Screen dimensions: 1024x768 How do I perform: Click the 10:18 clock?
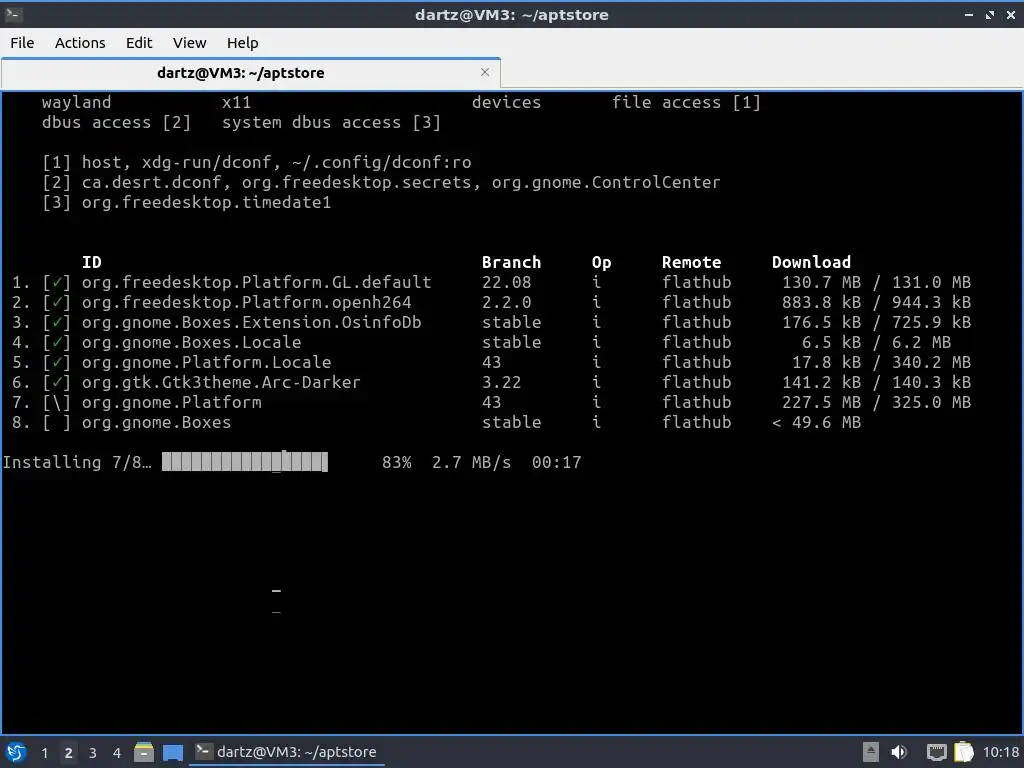click(x=1000, y=752)
